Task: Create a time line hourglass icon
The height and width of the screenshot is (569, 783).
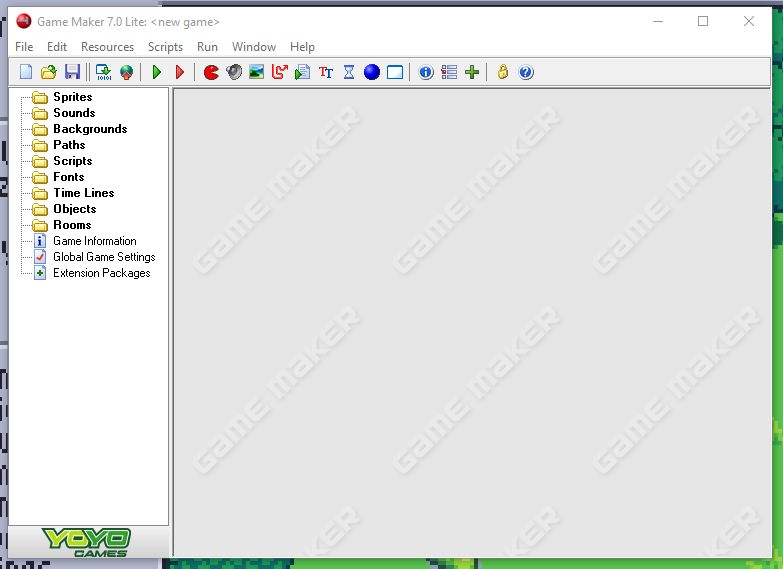Action: tap(349, 72)
